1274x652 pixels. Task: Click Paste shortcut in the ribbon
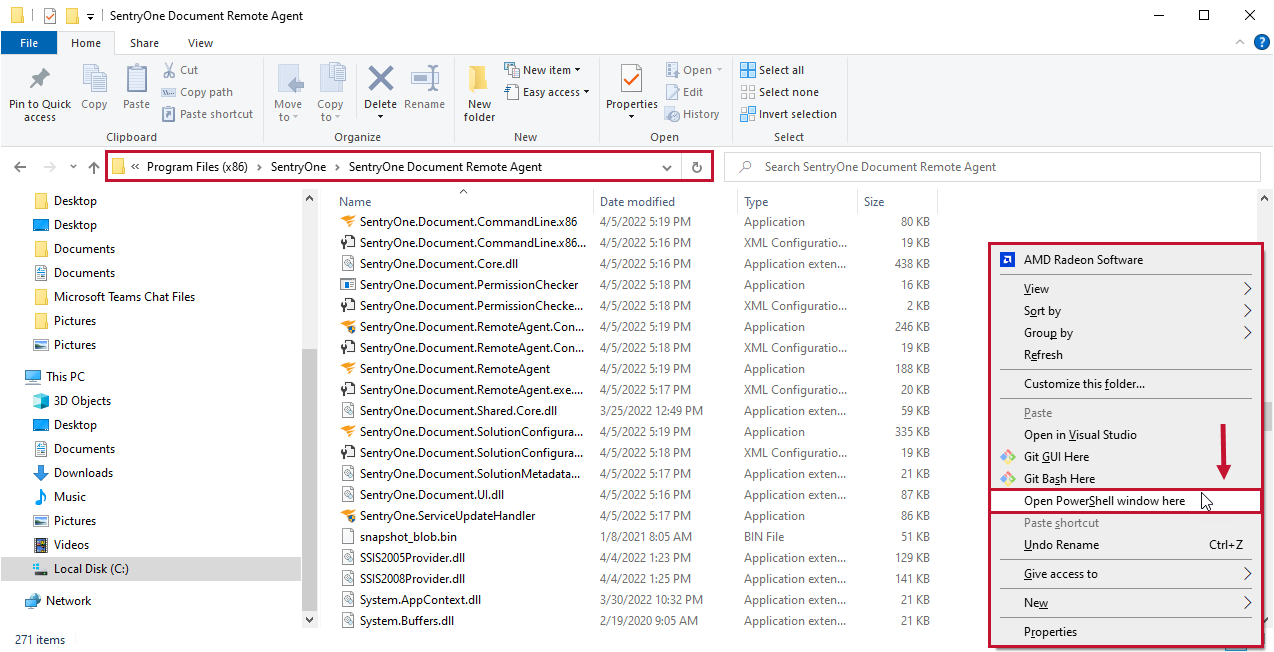(207, 114)
